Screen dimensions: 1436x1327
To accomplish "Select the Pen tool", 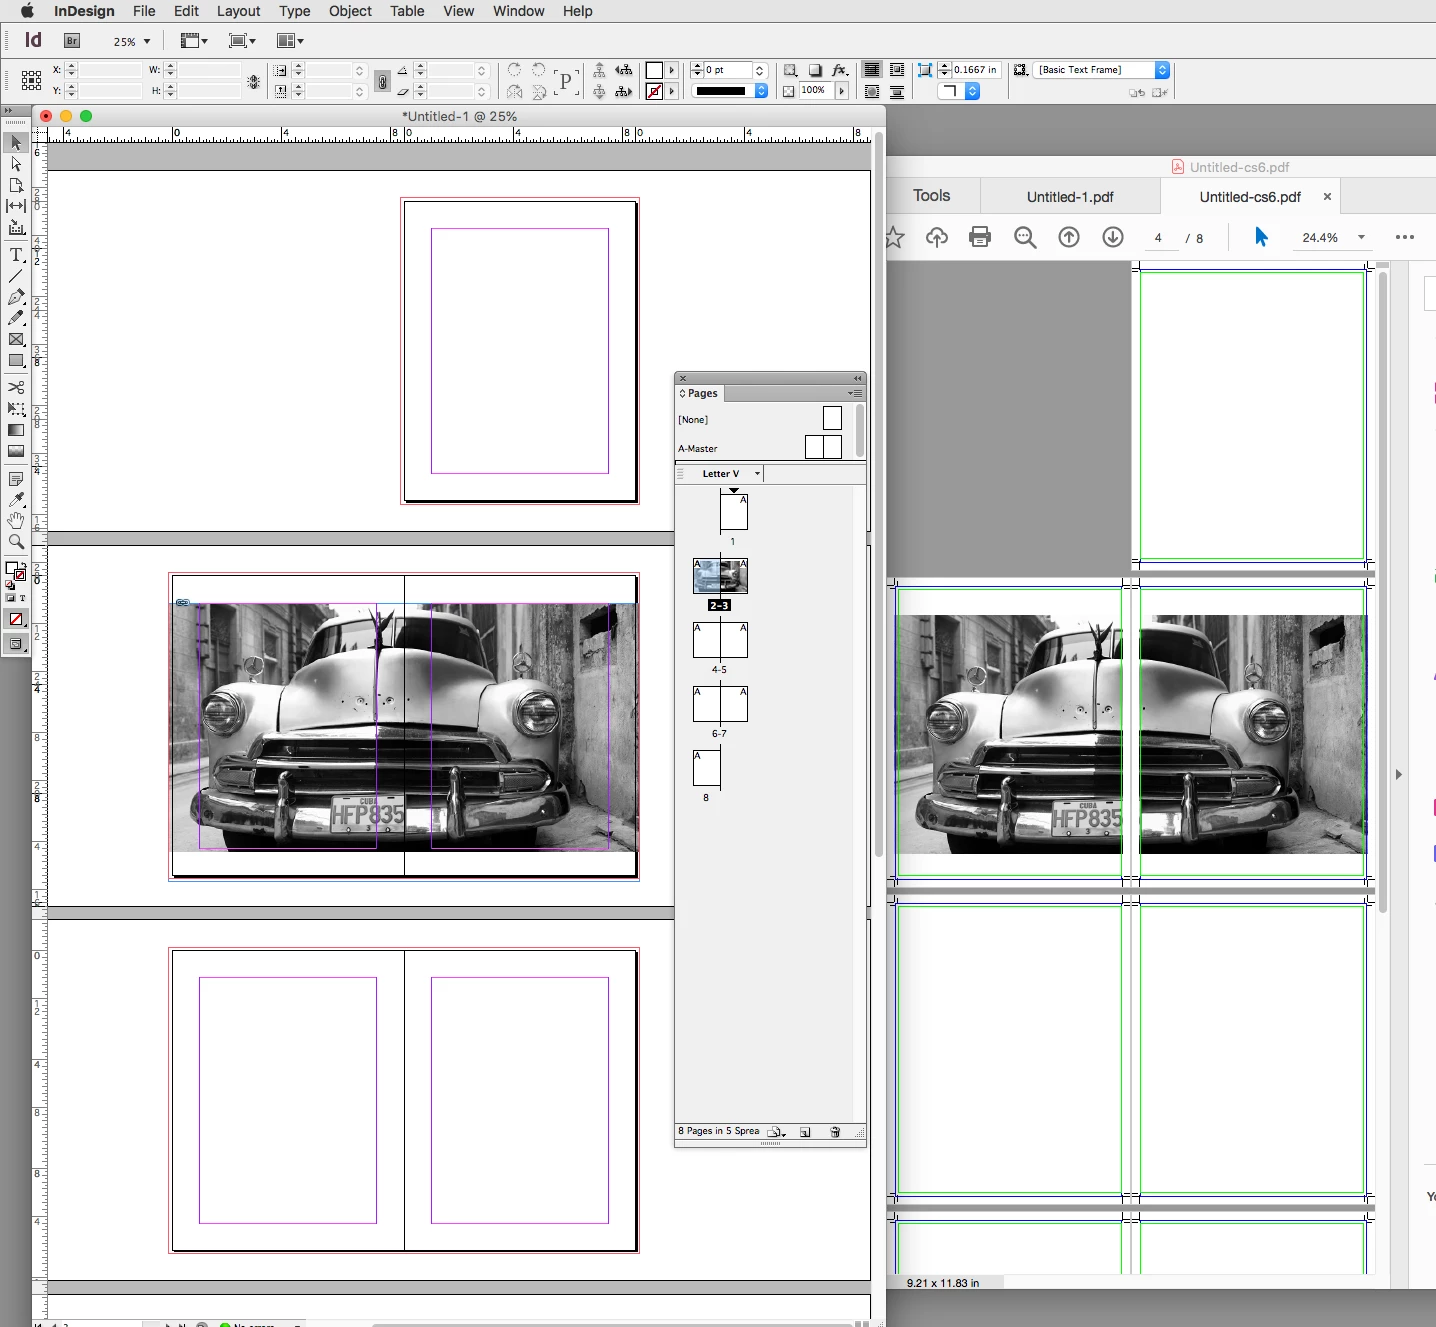I will pos(16,297).
